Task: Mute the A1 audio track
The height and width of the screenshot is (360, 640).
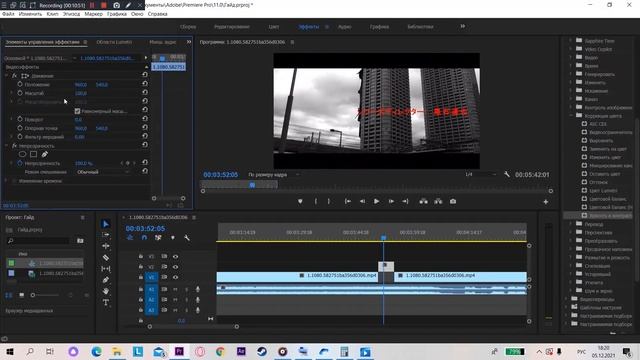Action: (x=176, y=289)
